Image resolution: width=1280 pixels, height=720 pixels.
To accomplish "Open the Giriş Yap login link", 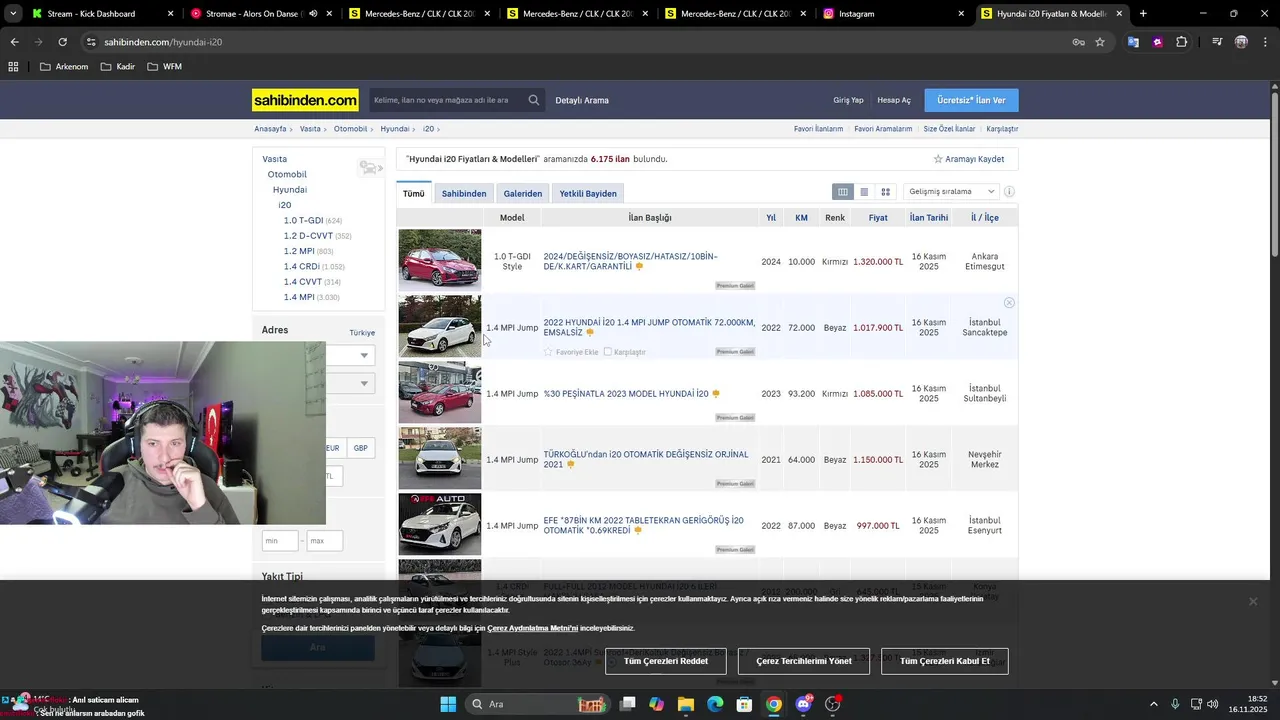I will click(848, 100).
